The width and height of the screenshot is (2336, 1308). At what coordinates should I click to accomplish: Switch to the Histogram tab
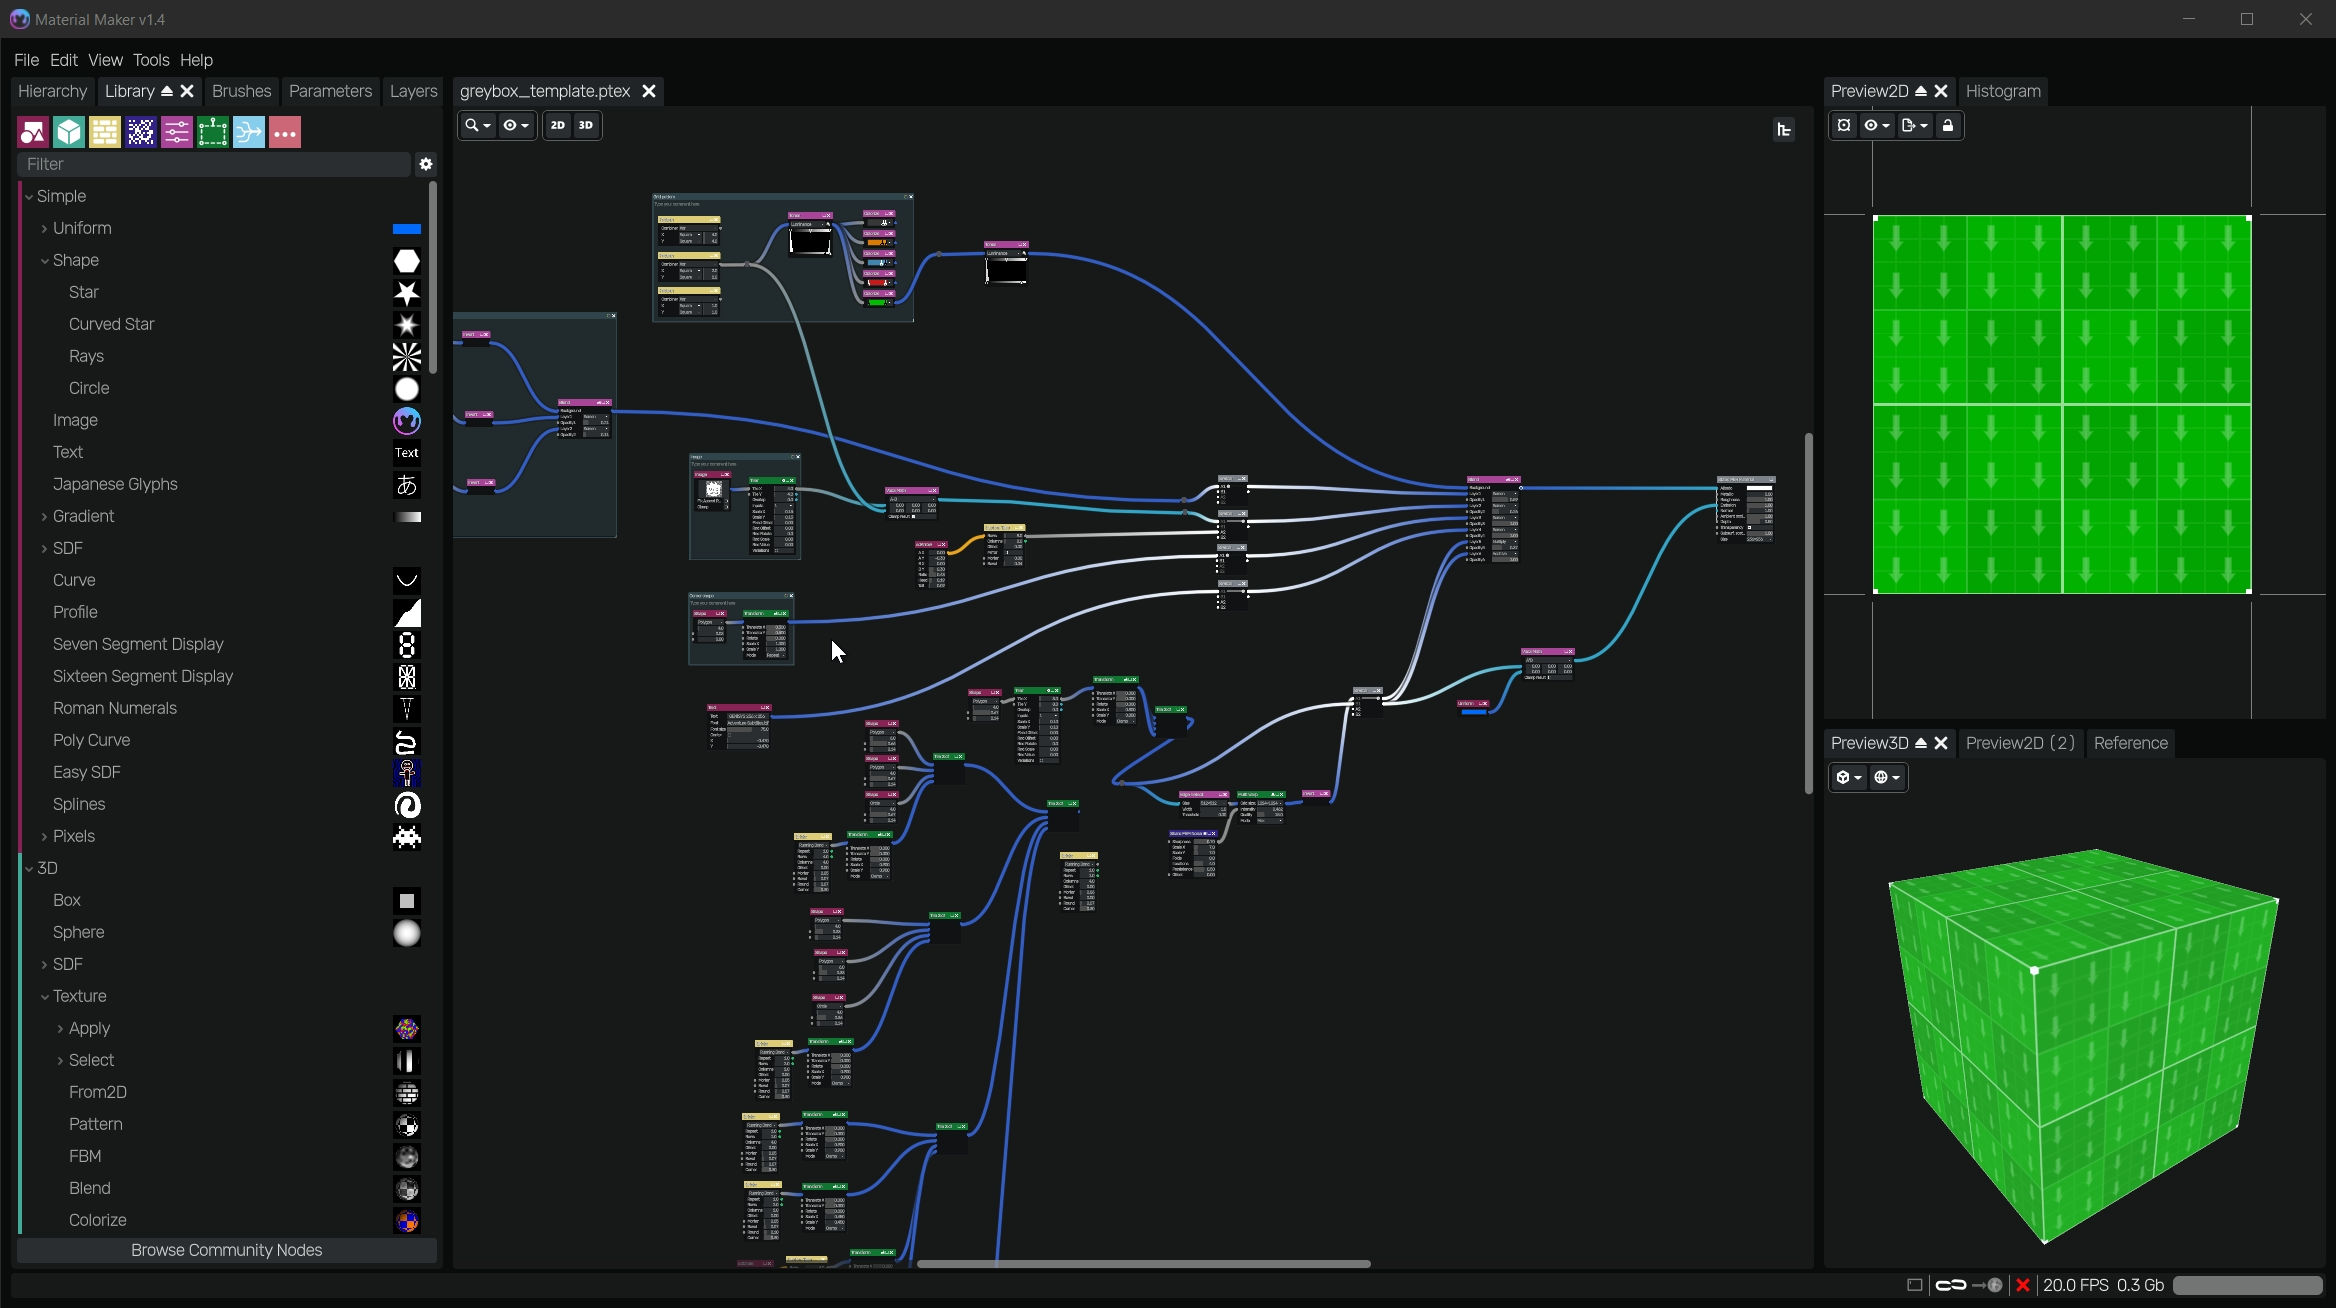pos(2002,91)
